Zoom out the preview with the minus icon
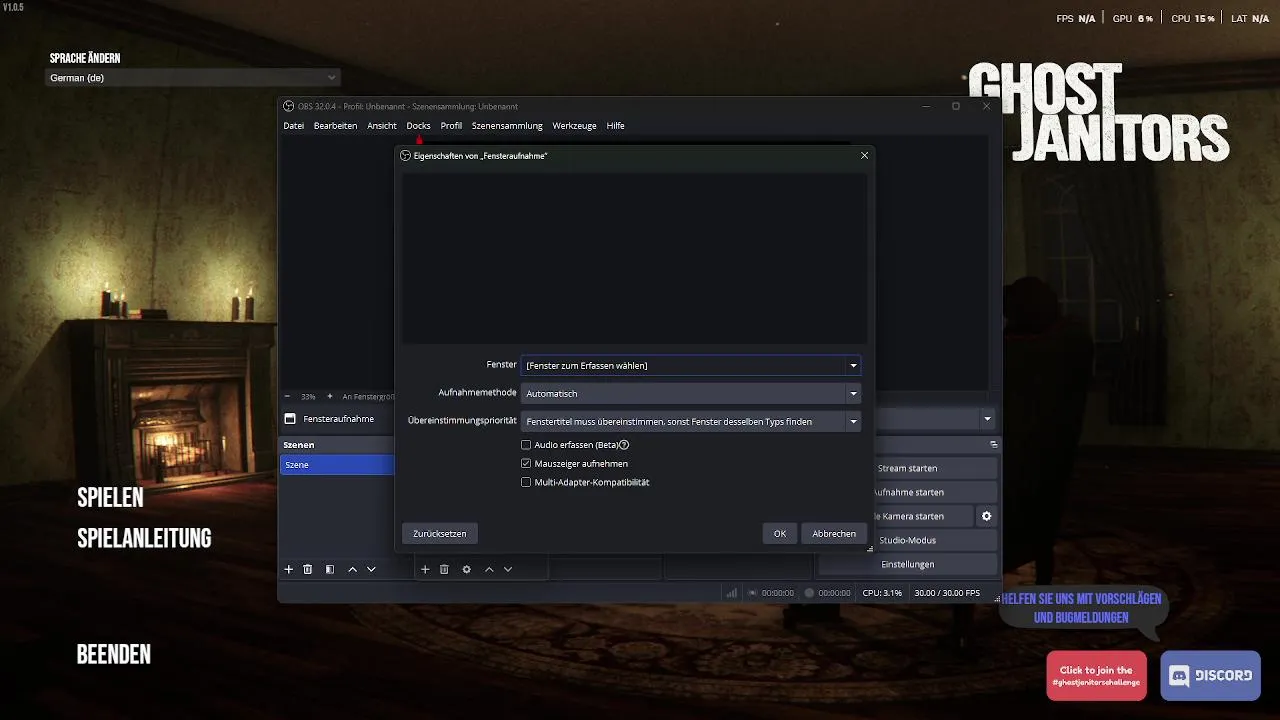 coord(288,396)
